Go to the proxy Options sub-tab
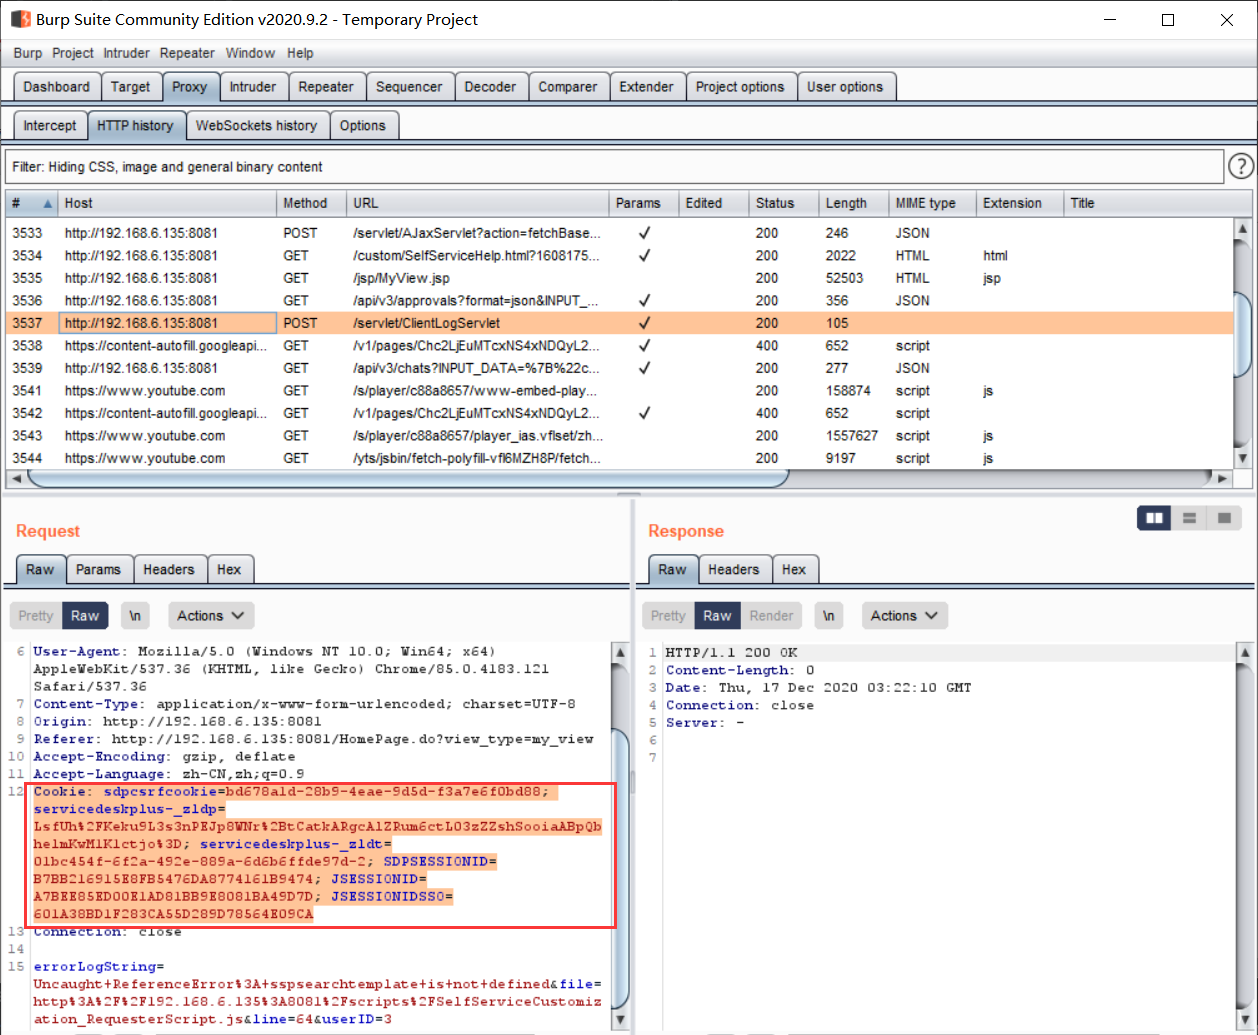Screen dimensions: 1258x1035 pyautogui.click(x=363, y=126)
